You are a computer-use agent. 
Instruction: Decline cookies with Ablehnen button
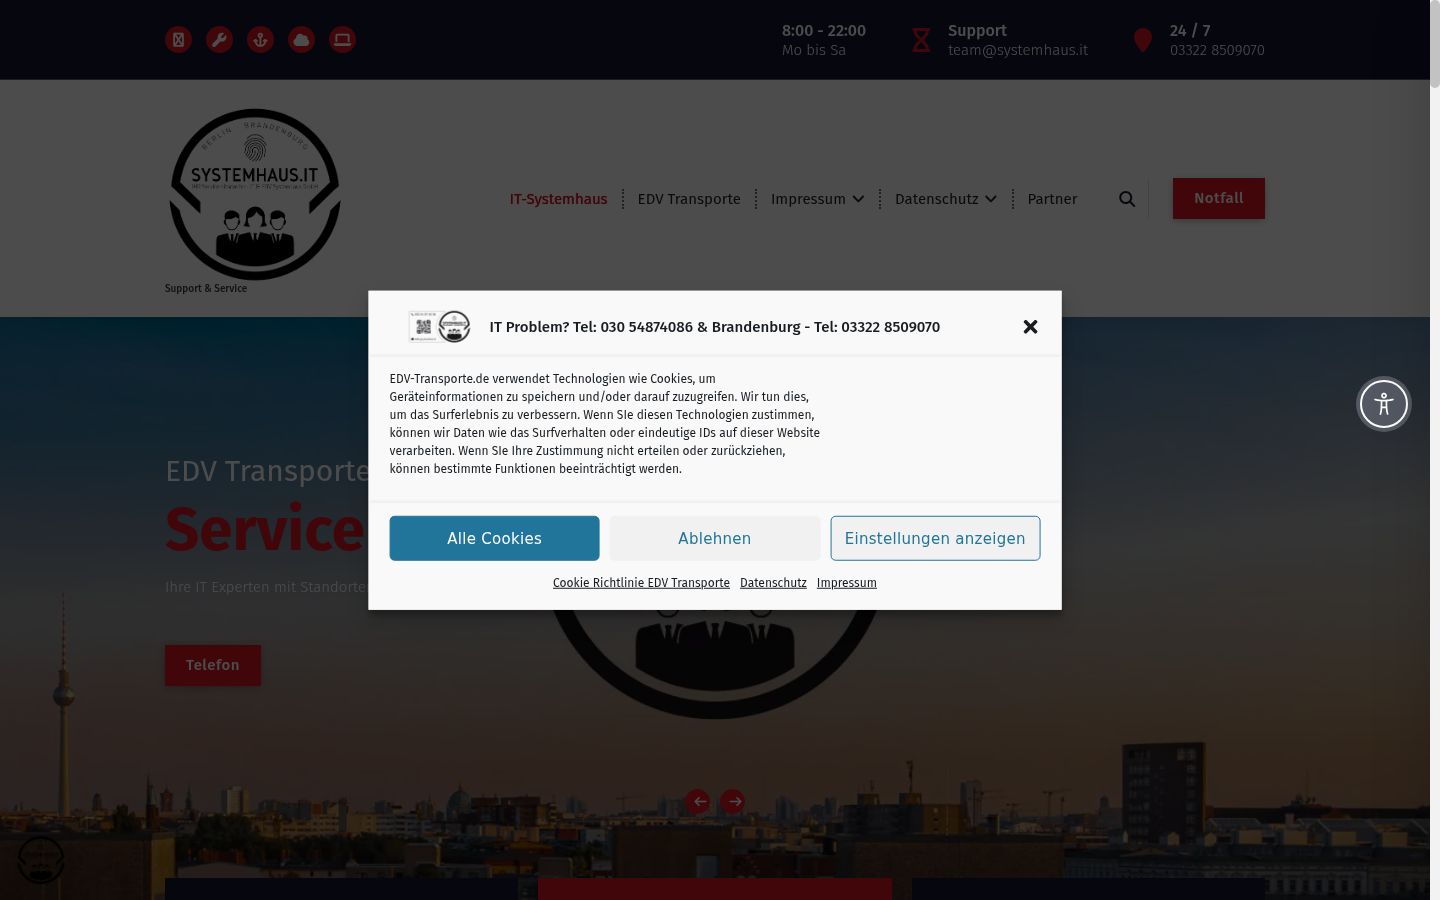pyautogui.click(x=715, y=538)
